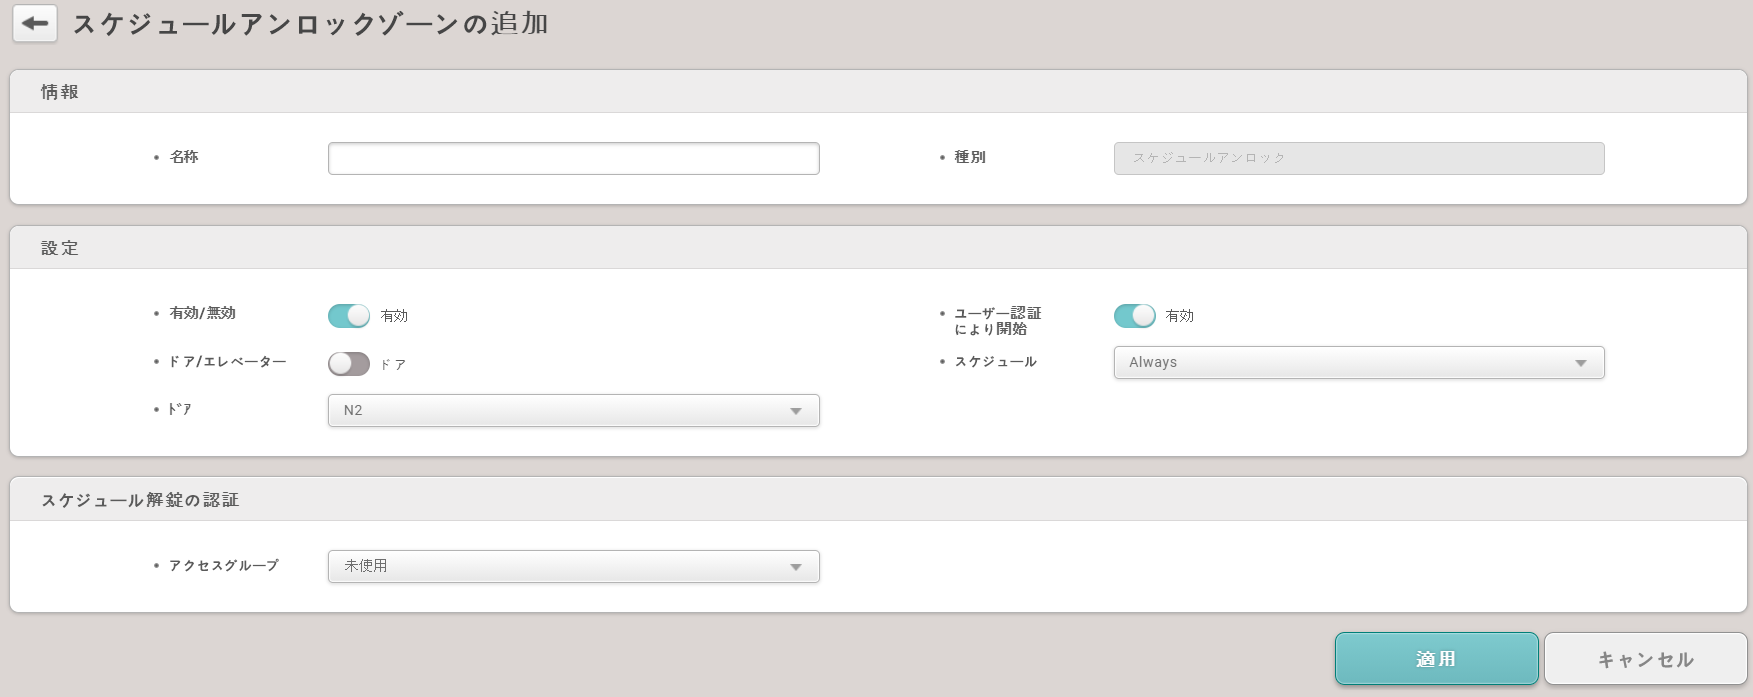Click the back arrow icon
This screenshot has height=697, width=1753.
[35, 24]
